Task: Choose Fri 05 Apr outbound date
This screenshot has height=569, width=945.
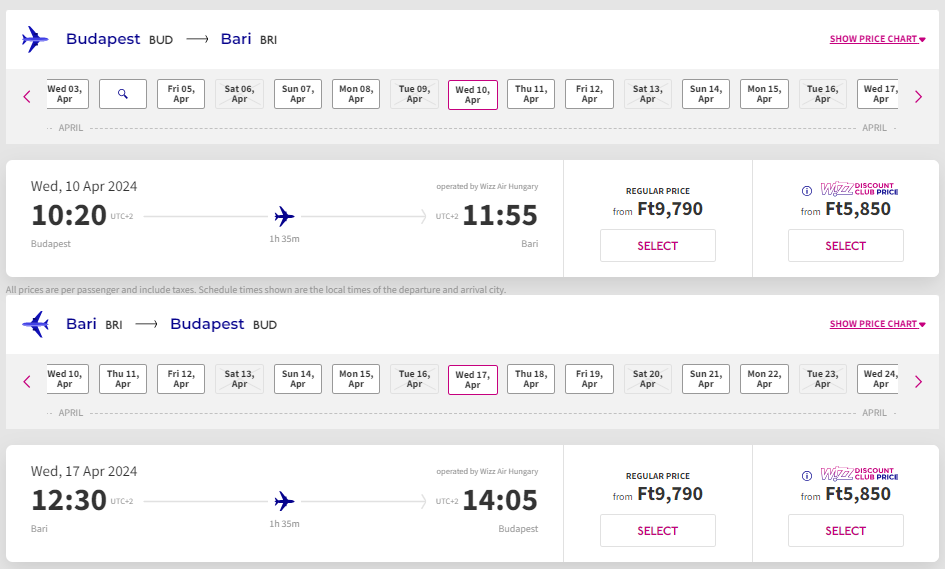Action: pyautogui.click(x=181, y=94)
